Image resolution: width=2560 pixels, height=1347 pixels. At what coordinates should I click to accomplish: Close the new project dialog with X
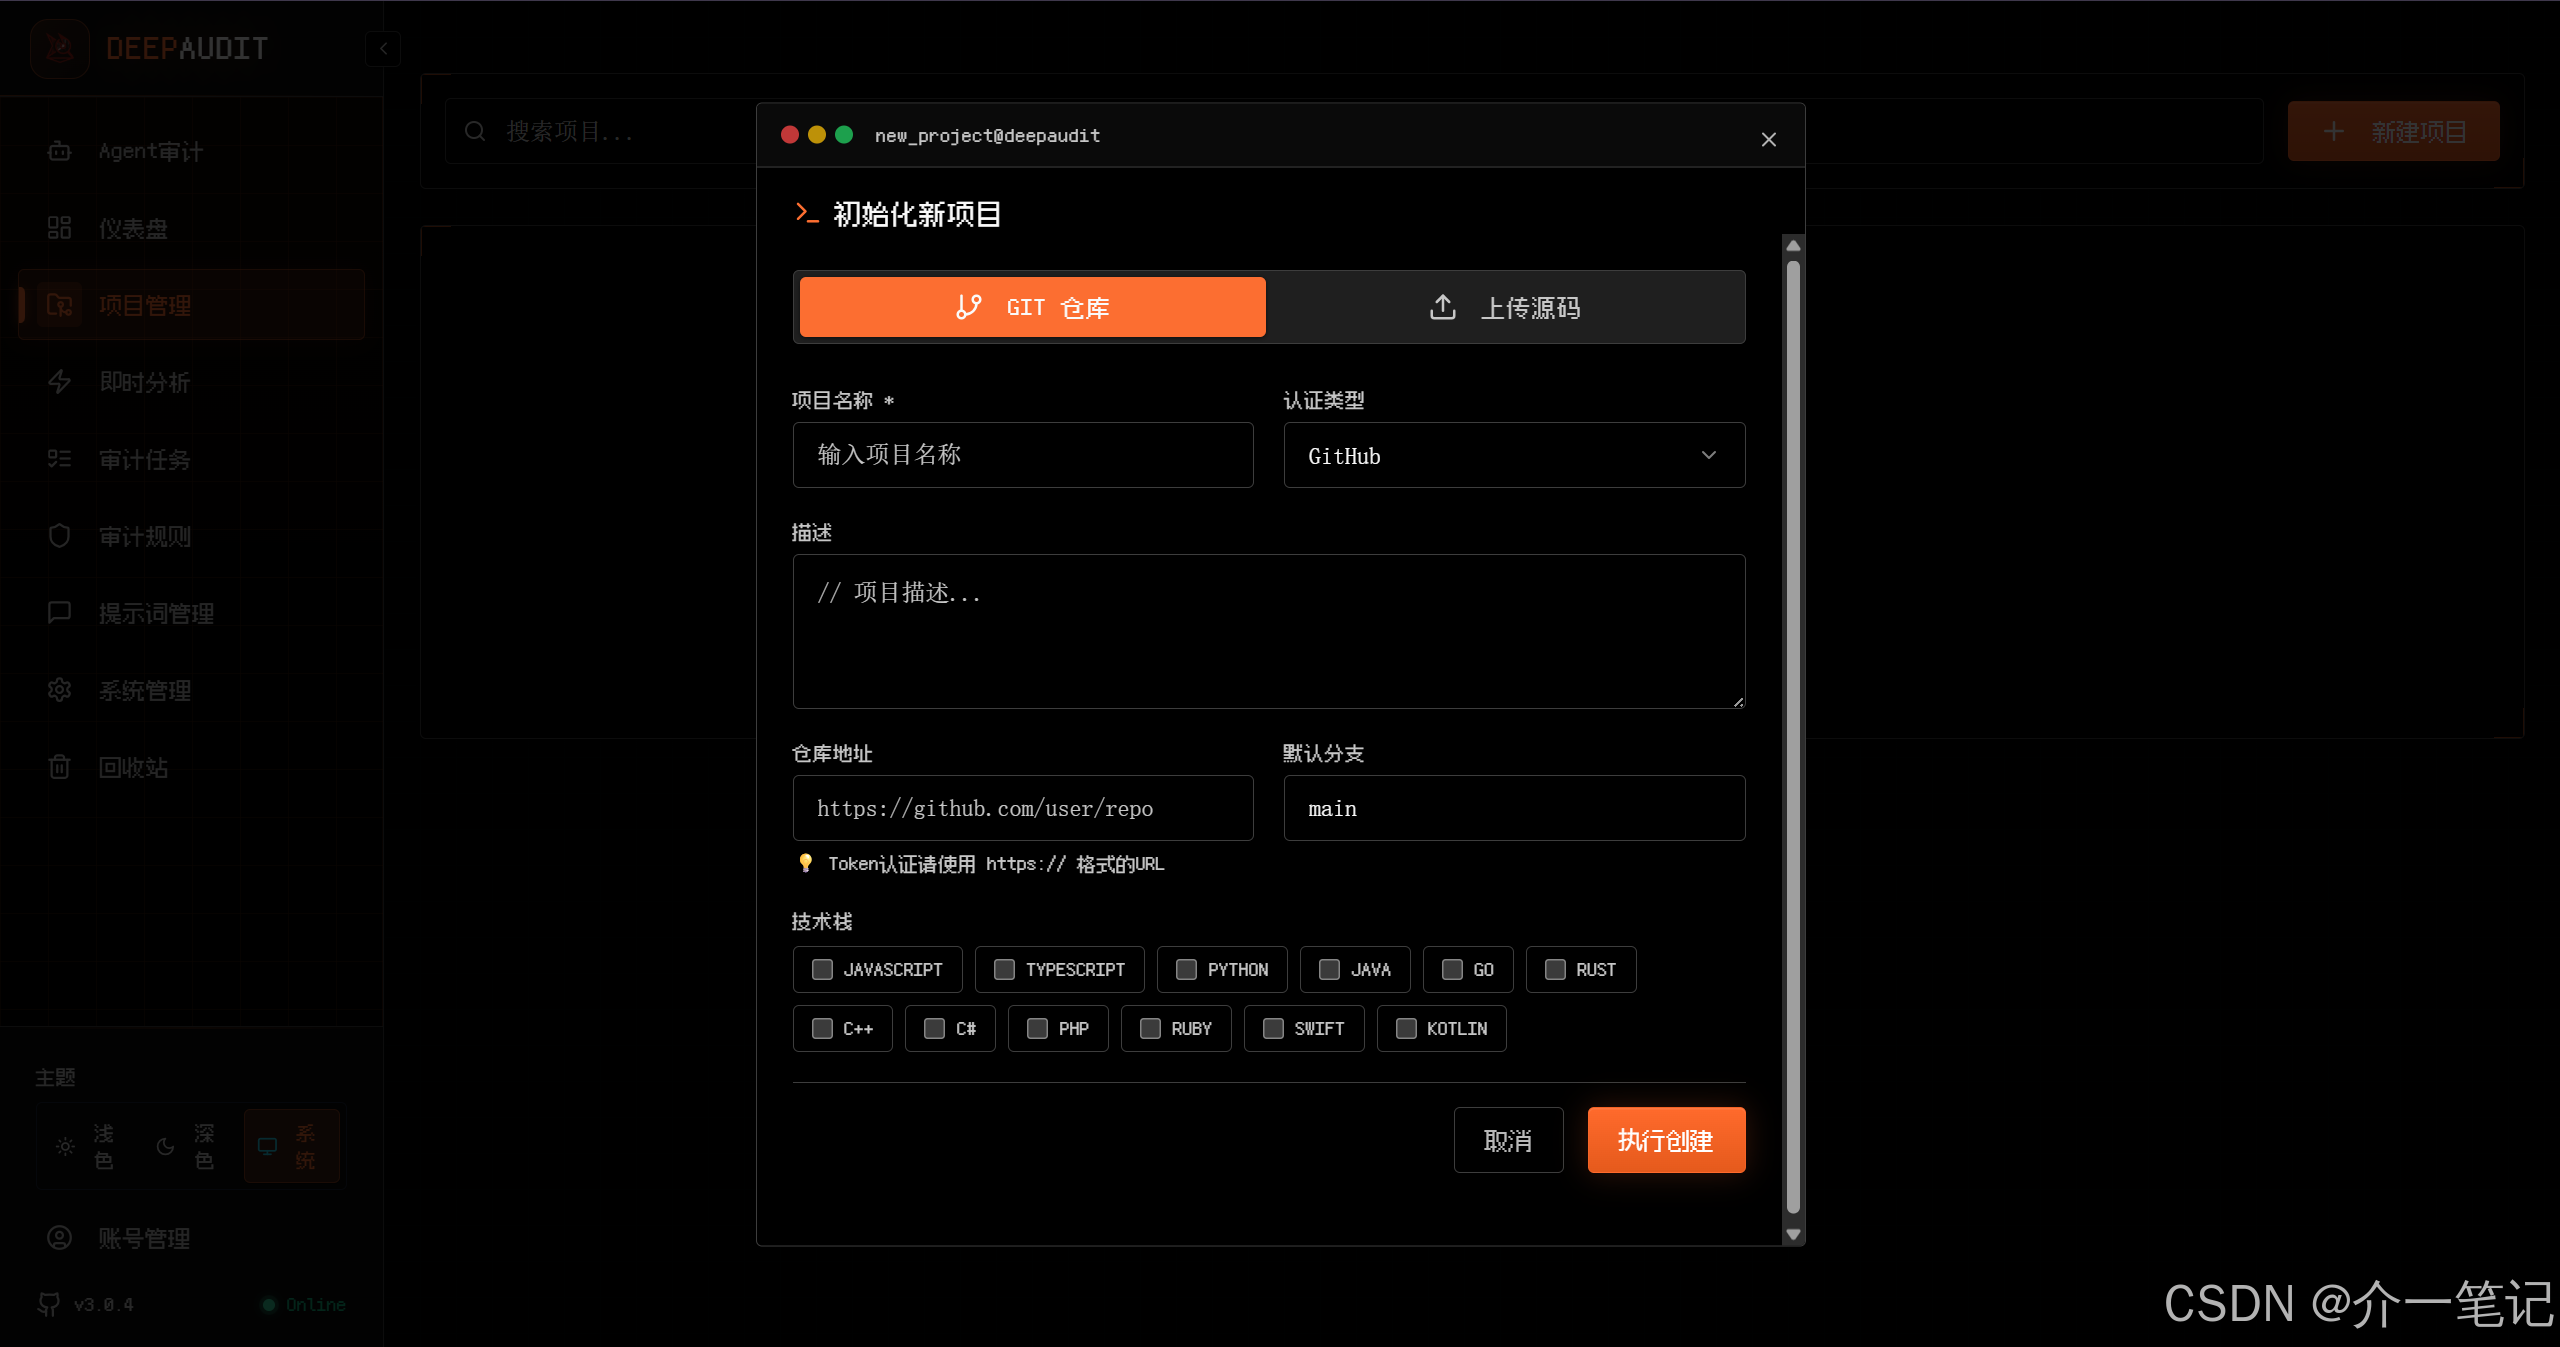point(1768,140)
